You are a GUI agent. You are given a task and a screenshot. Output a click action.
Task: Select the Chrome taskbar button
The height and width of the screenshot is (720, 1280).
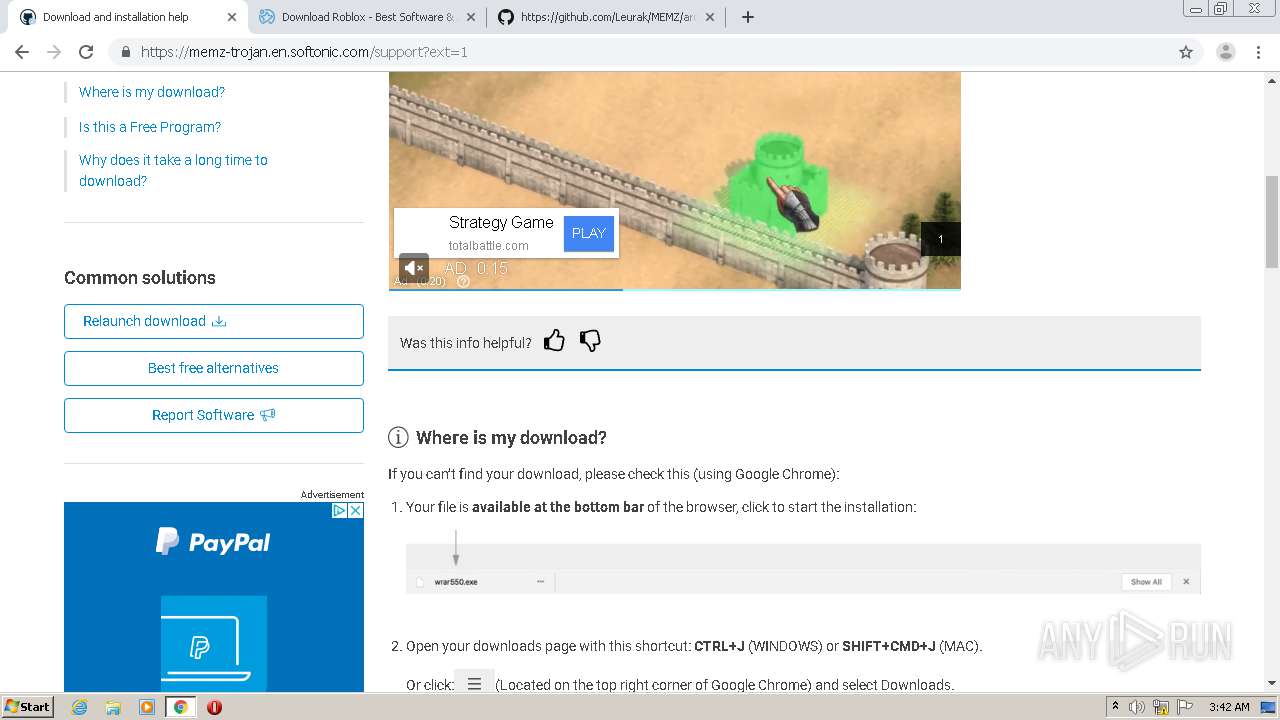tap(180, 707)
